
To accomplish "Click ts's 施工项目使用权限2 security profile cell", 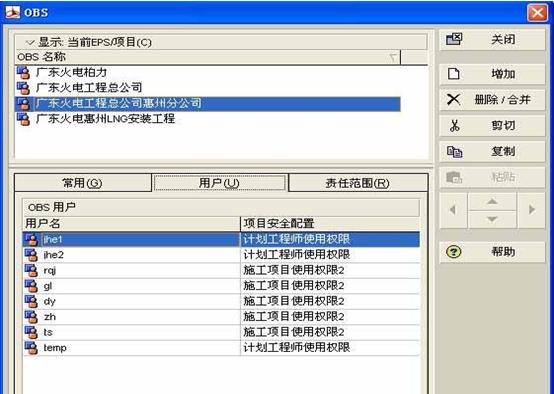I will (x=330, y=332).
